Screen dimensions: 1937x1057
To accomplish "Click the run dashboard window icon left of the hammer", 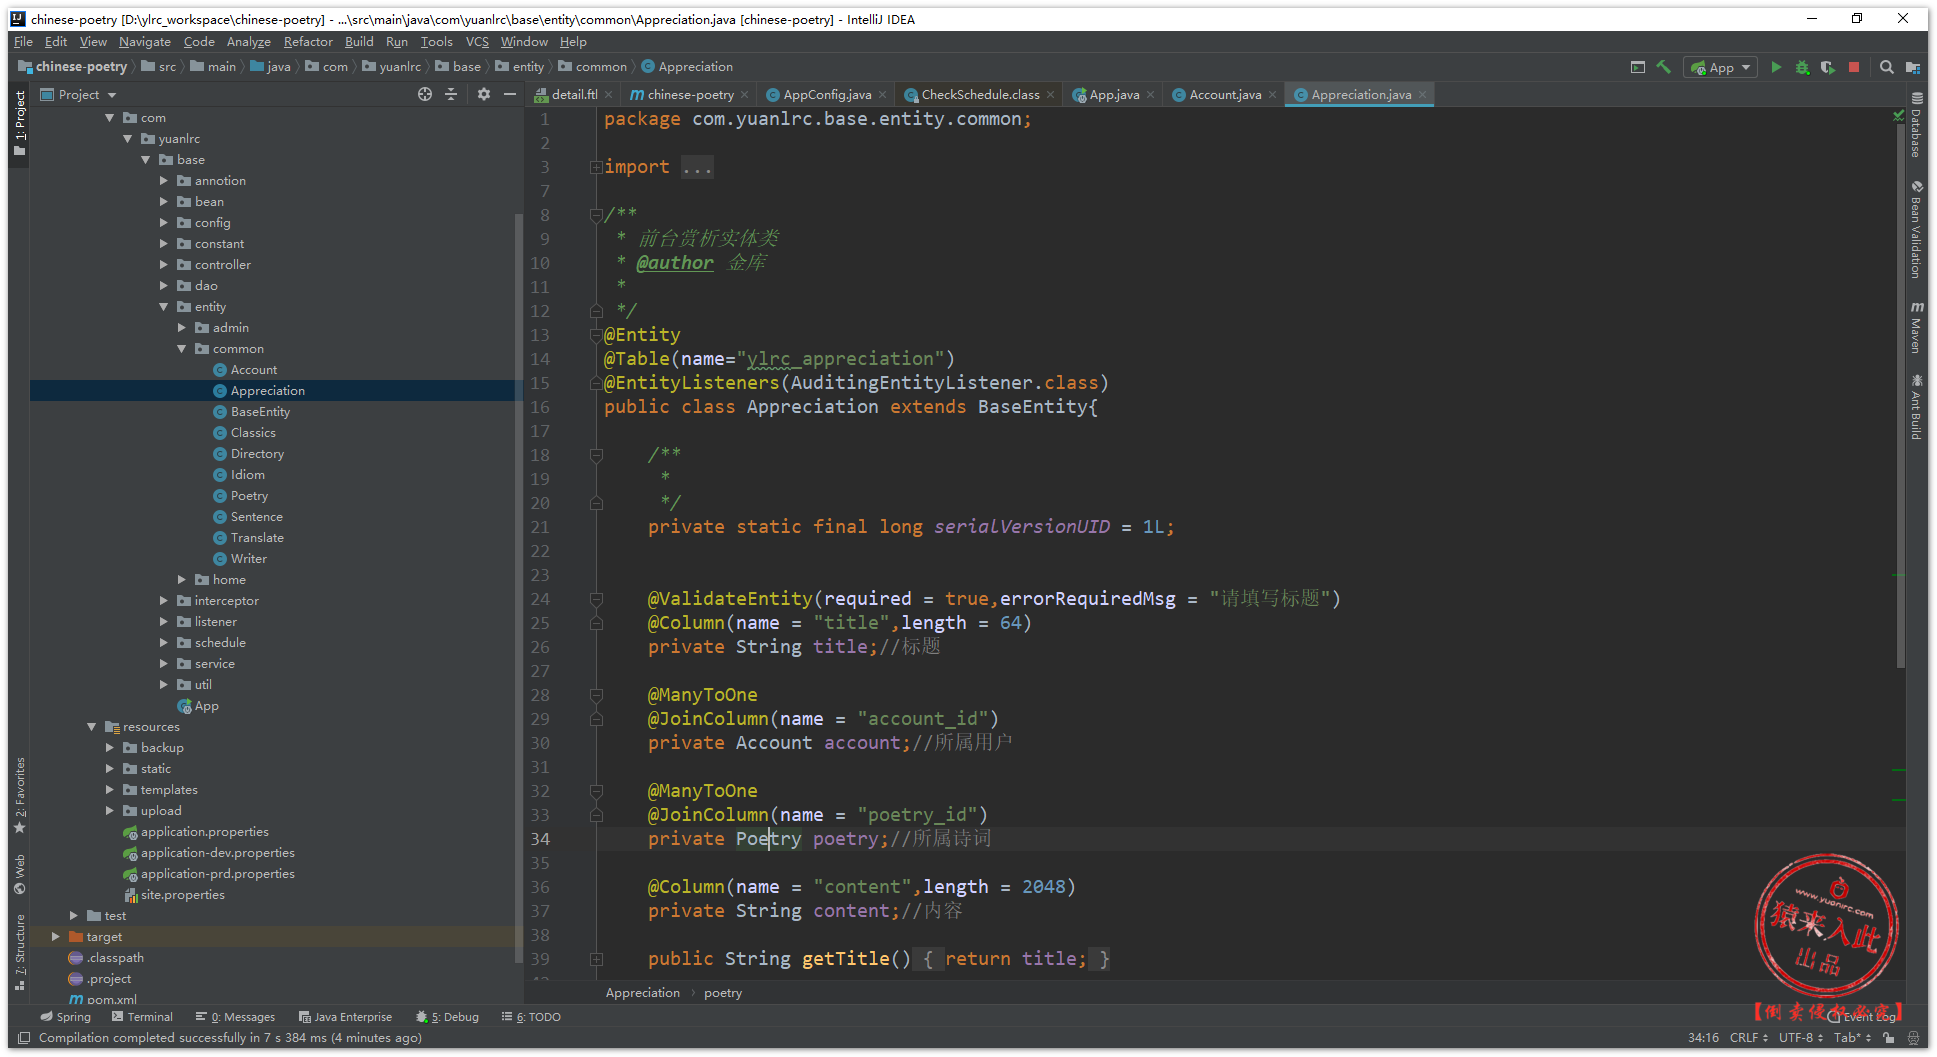I will 1638,67.
